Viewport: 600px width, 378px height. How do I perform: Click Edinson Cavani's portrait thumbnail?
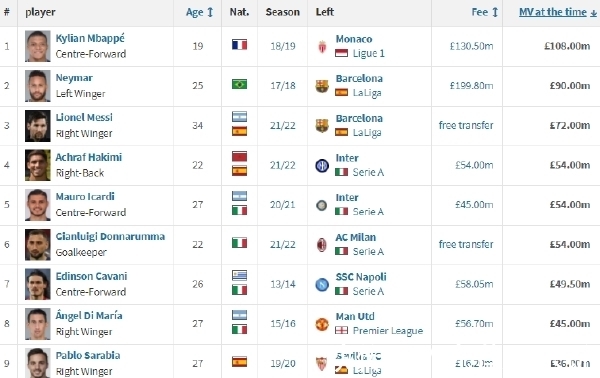click(38, 284)
